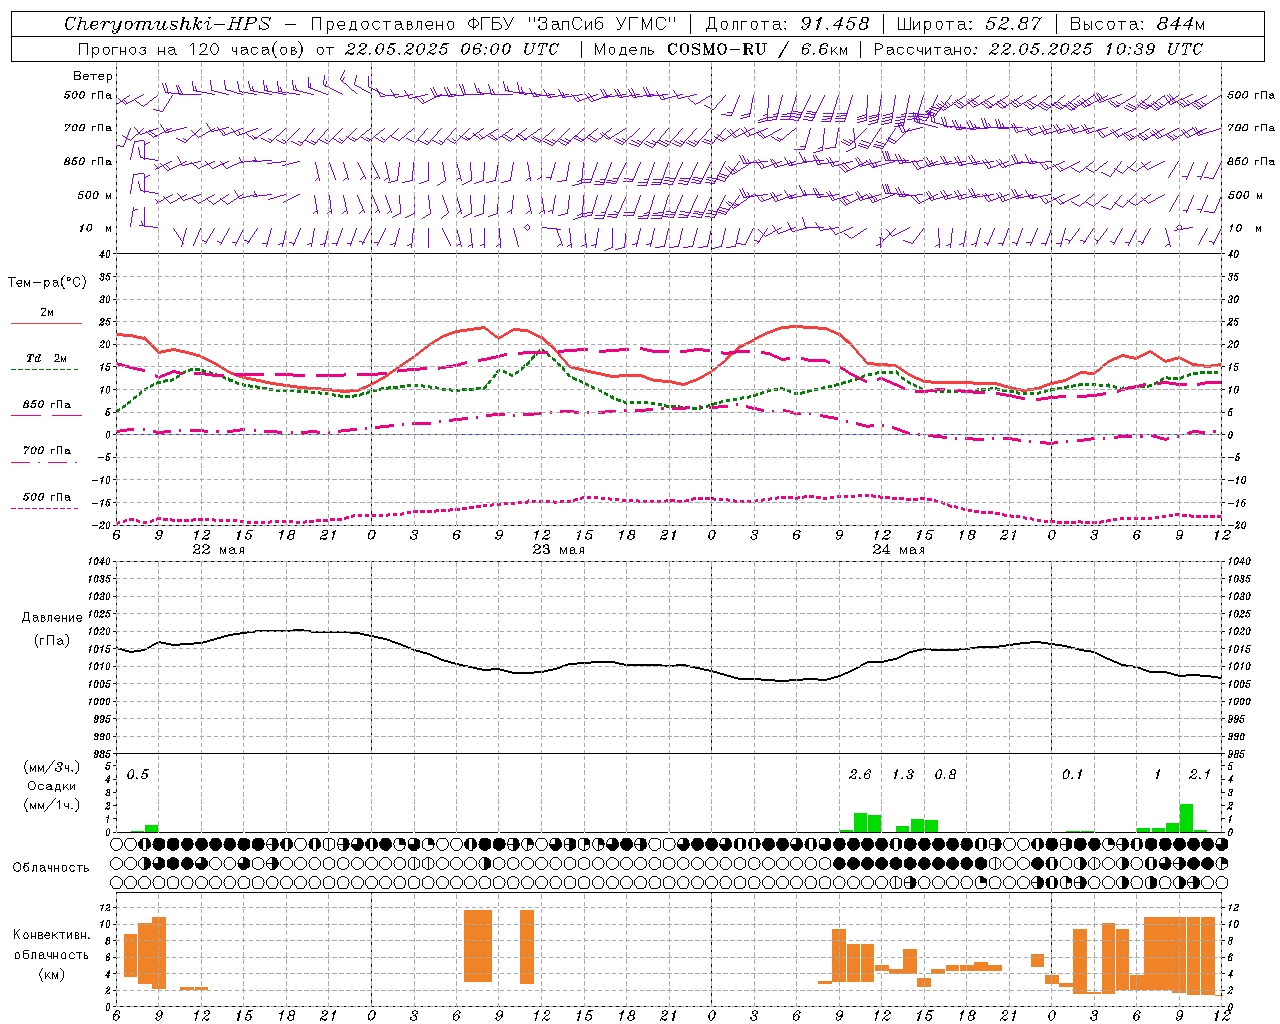Image resolution: width=1280 pixels, height=1024 pixels.
Task: Click the dashed line sample under Td 2м legend
Action: click(x=44, y=369)
